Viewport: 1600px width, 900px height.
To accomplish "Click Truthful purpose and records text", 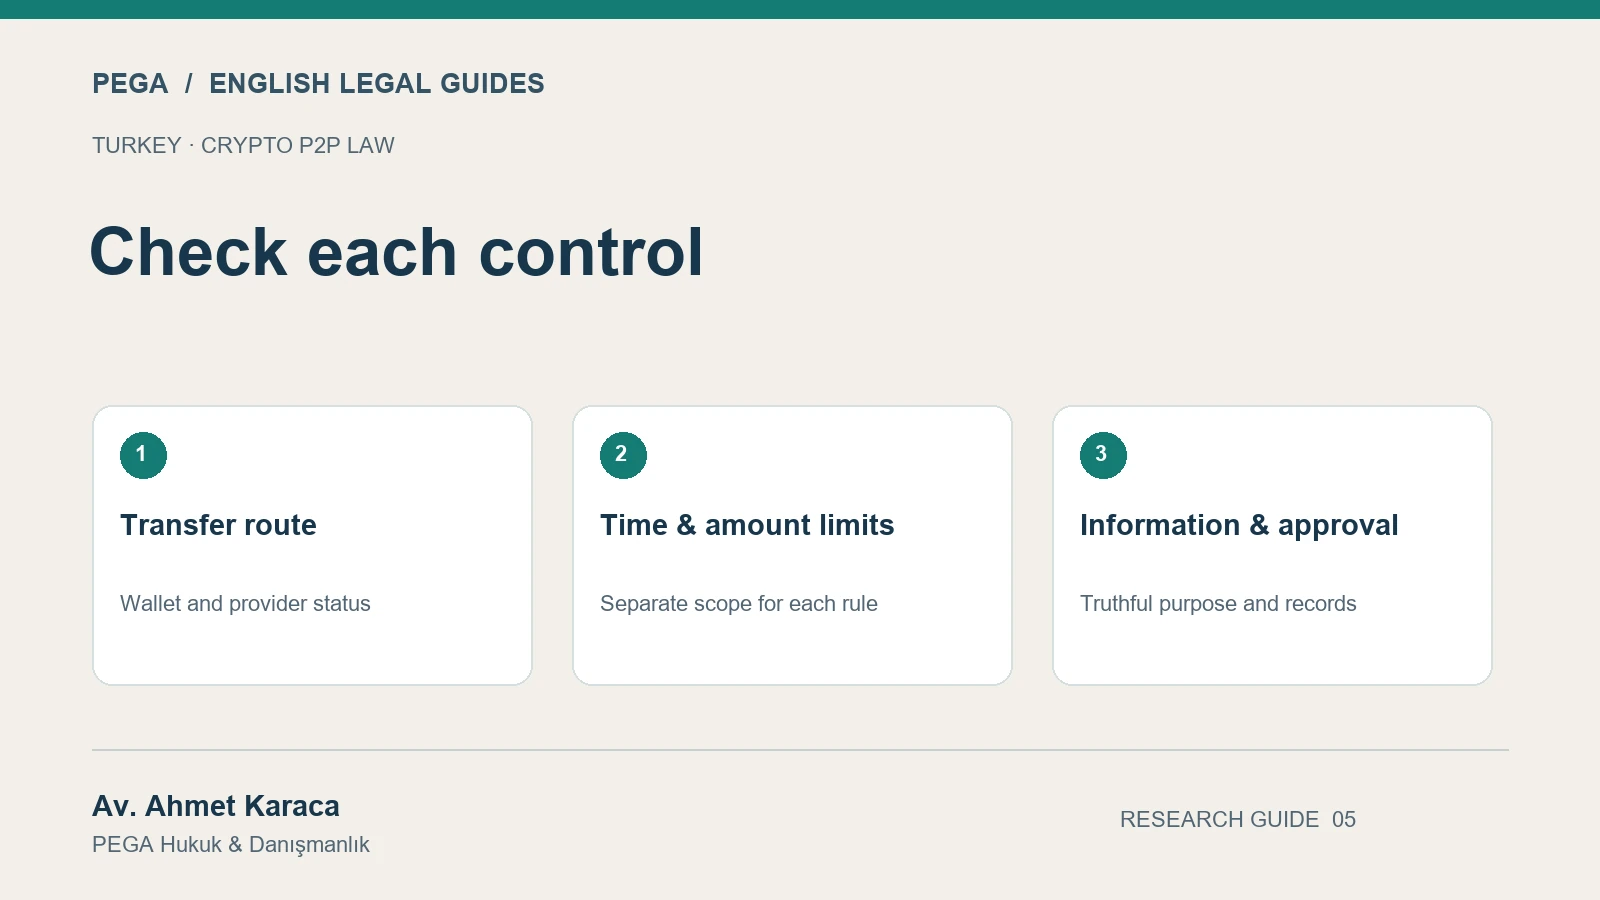I will (x=1218, y=604).
